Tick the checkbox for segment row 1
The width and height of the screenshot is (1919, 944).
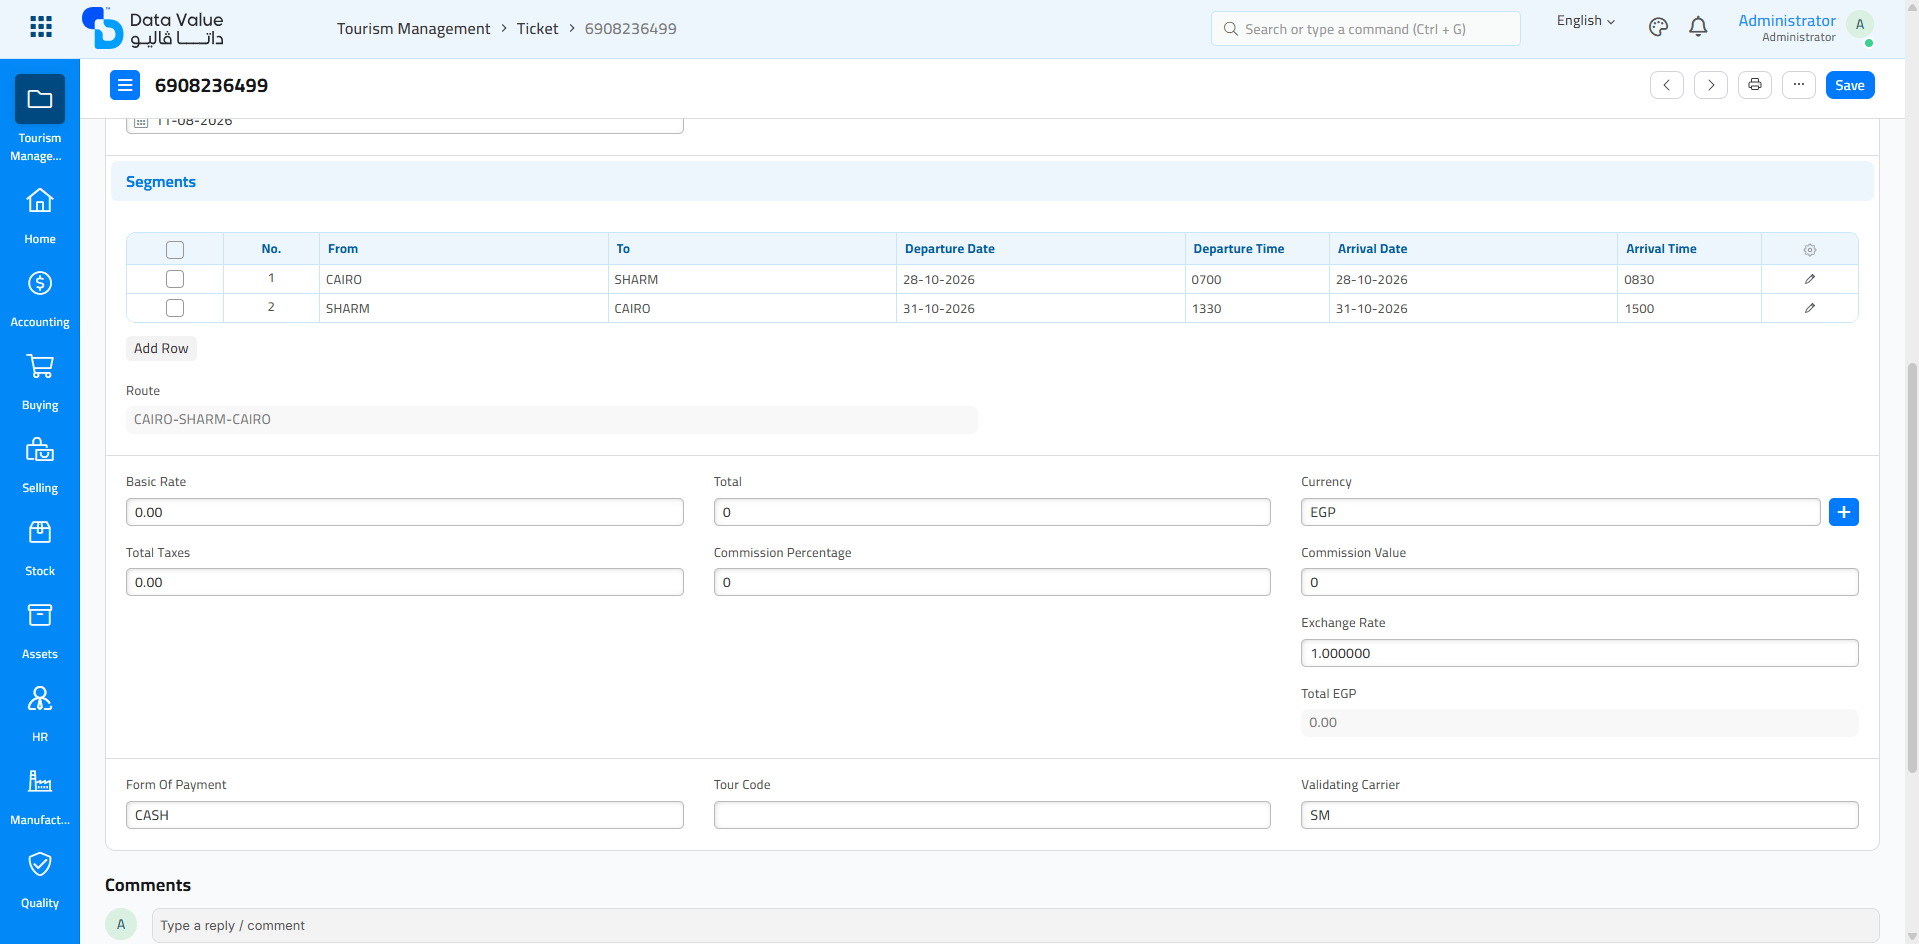175,279
